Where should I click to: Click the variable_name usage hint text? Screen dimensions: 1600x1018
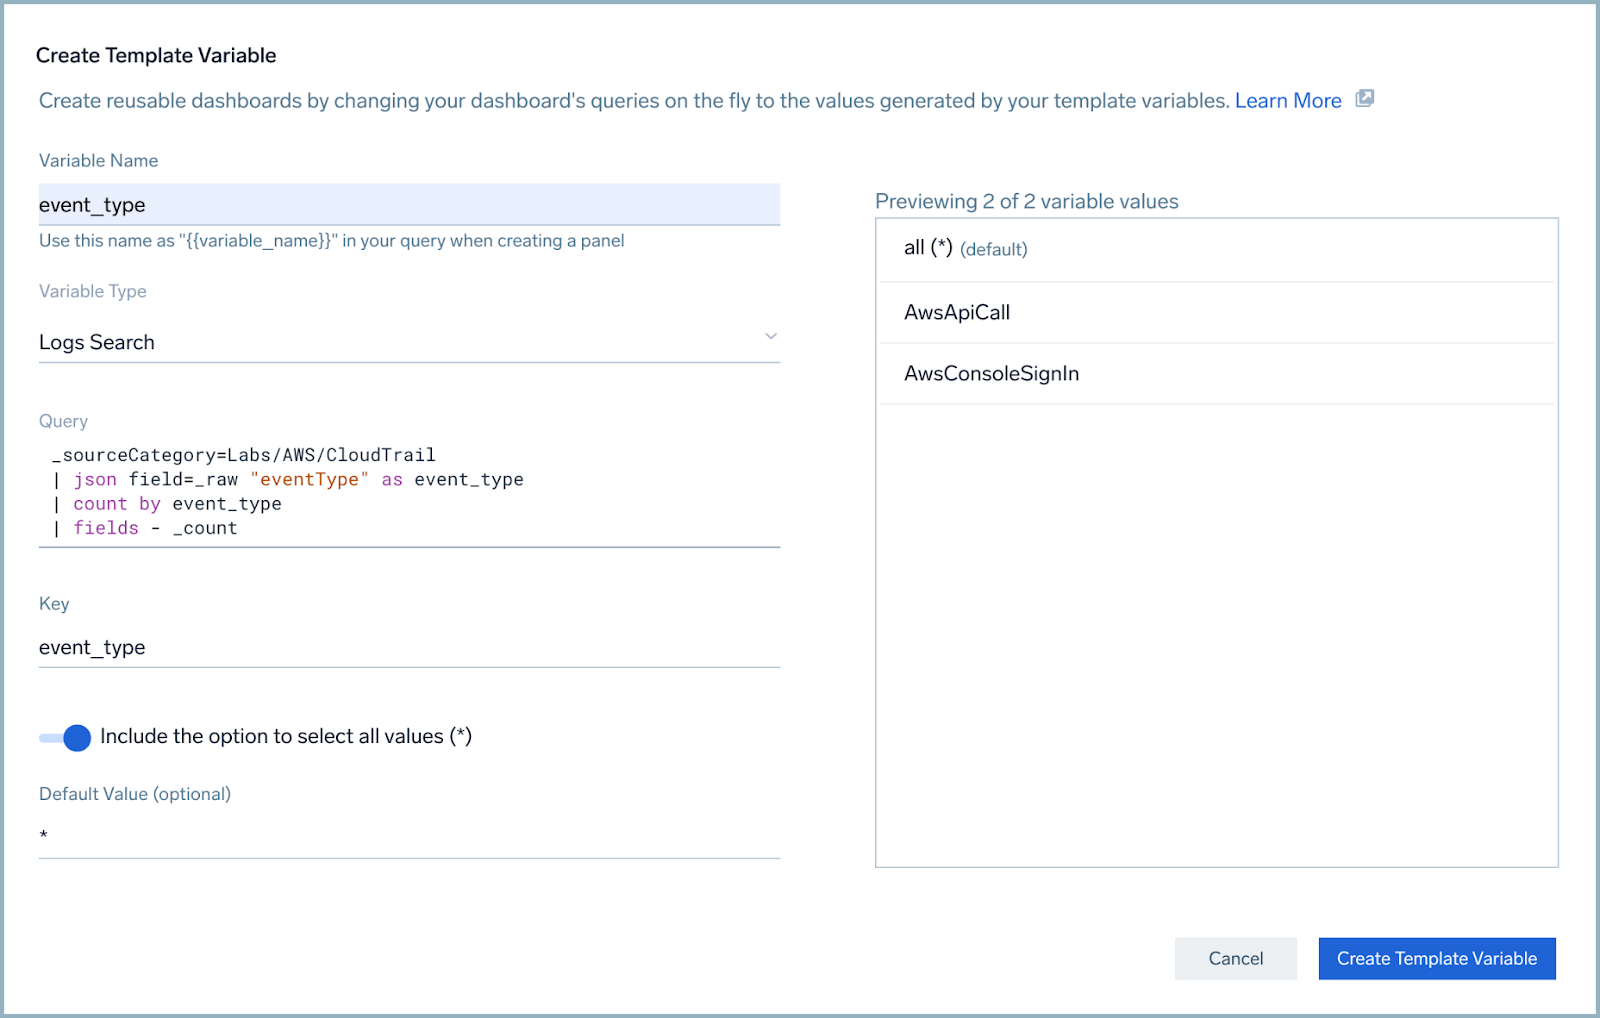pyautogui.click(x=330, y=240)
